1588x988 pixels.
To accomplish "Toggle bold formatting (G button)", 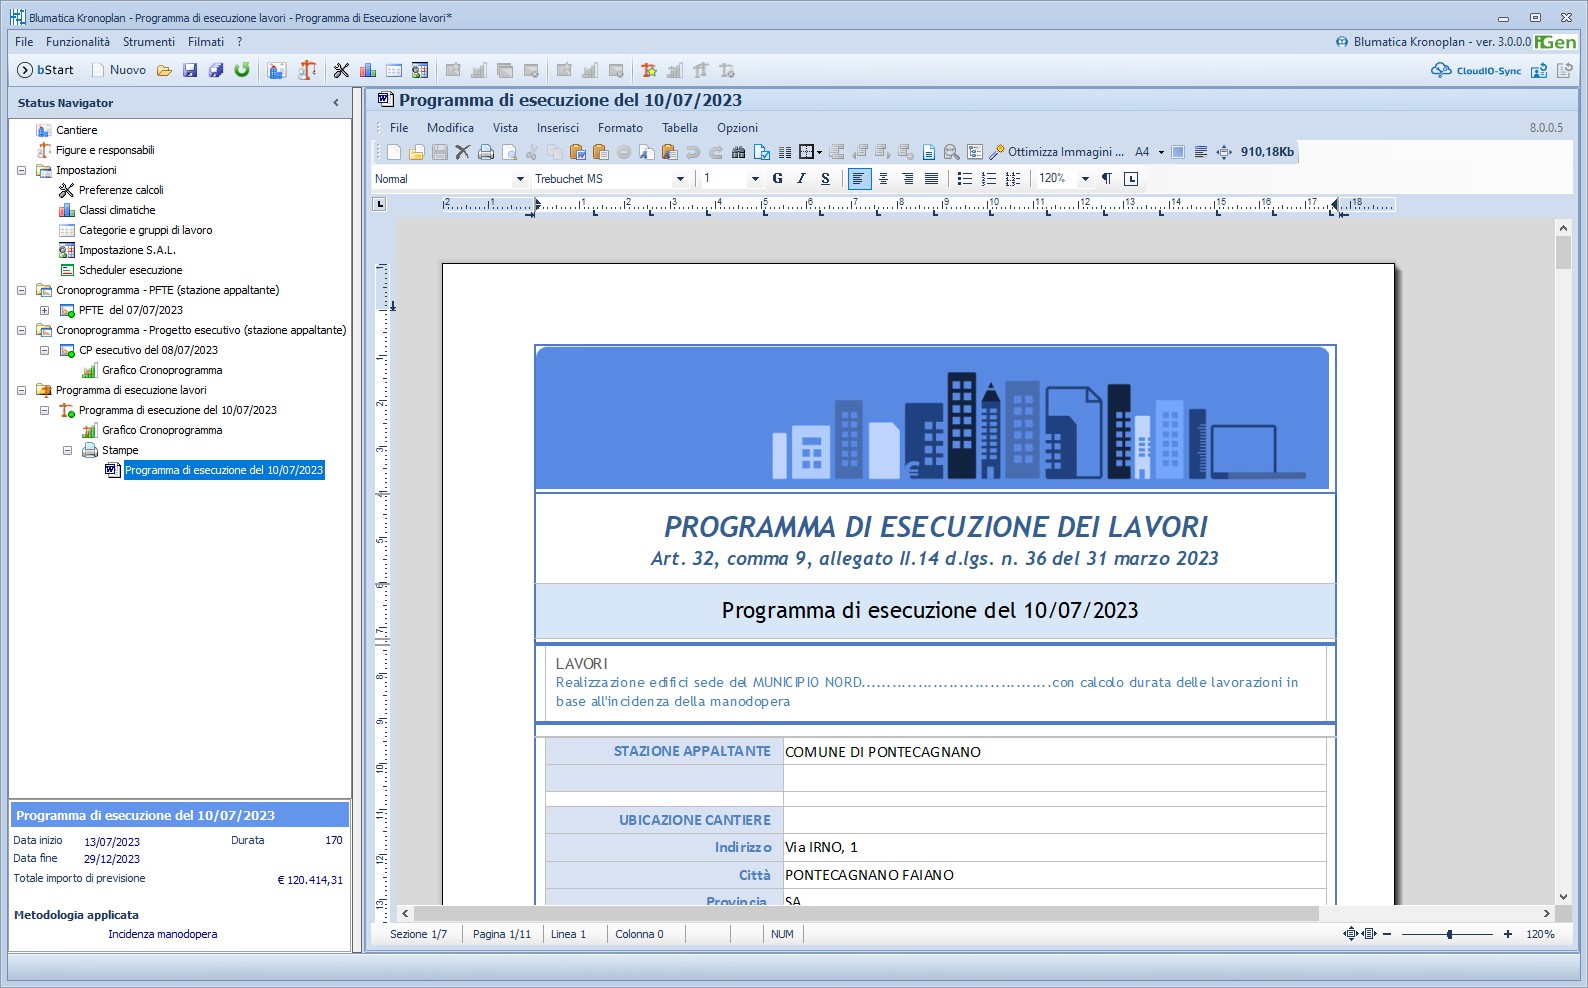I will point(777,179).
